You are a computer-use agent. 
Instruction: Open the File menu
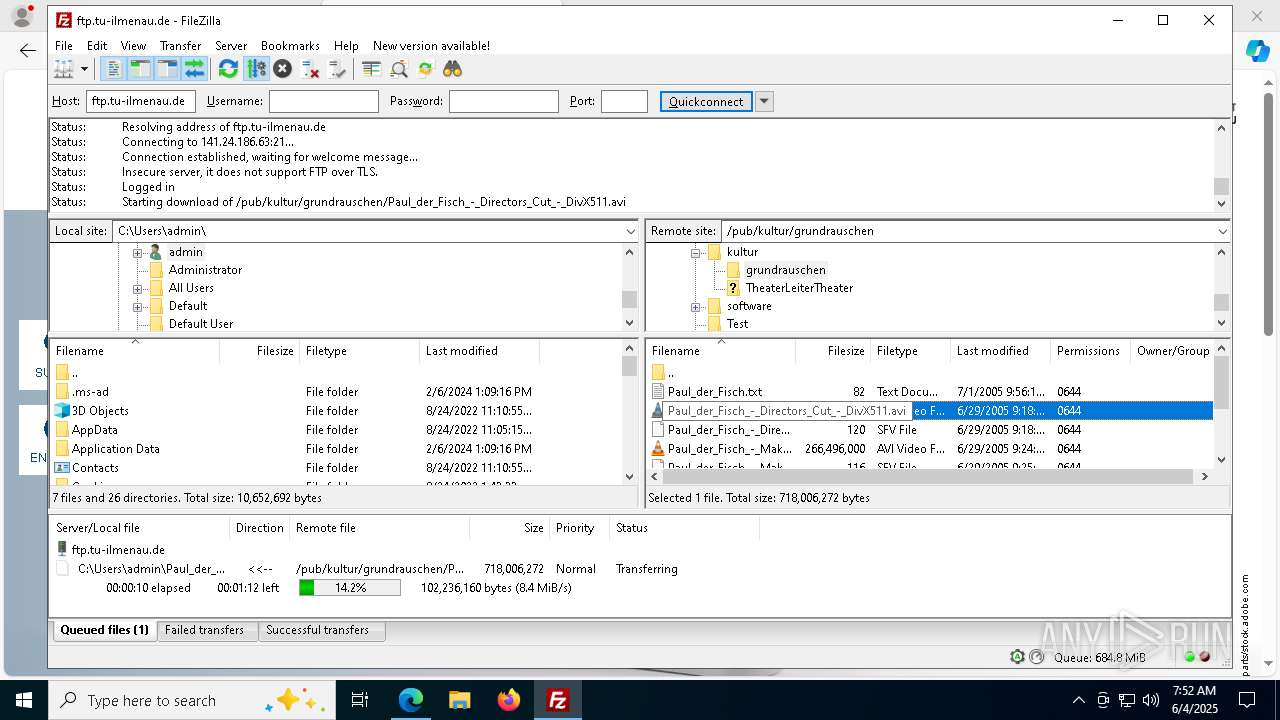pos(64,46)
